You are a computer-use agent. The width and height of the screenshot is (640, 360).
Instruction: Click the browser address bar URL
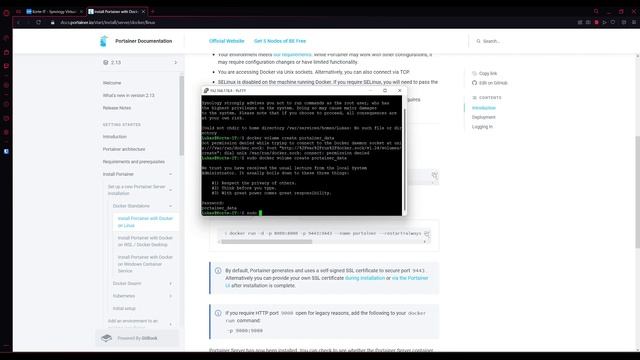click(108, 22)
